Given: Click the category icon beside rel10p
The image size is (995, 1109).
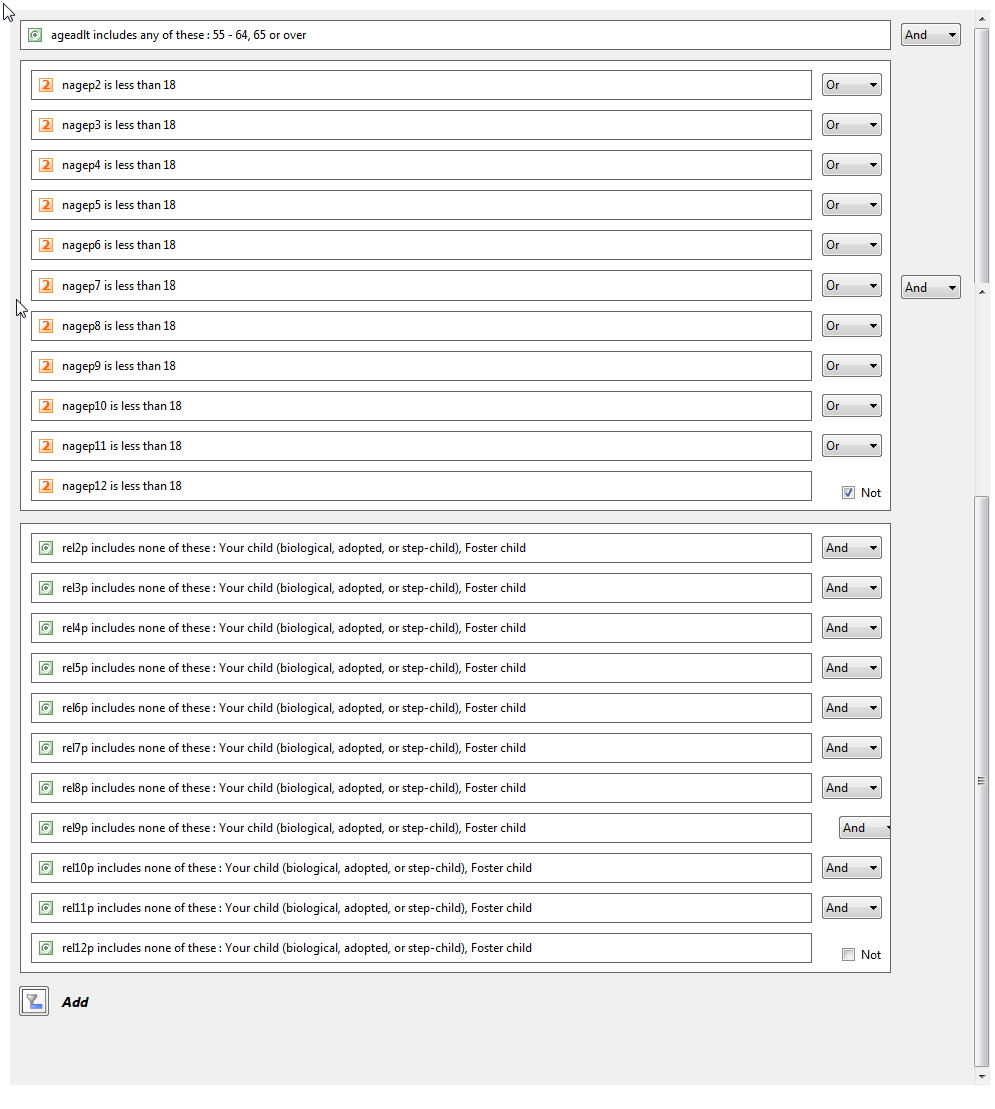Looking at the screenshot, I should click(x=46, y=868).
